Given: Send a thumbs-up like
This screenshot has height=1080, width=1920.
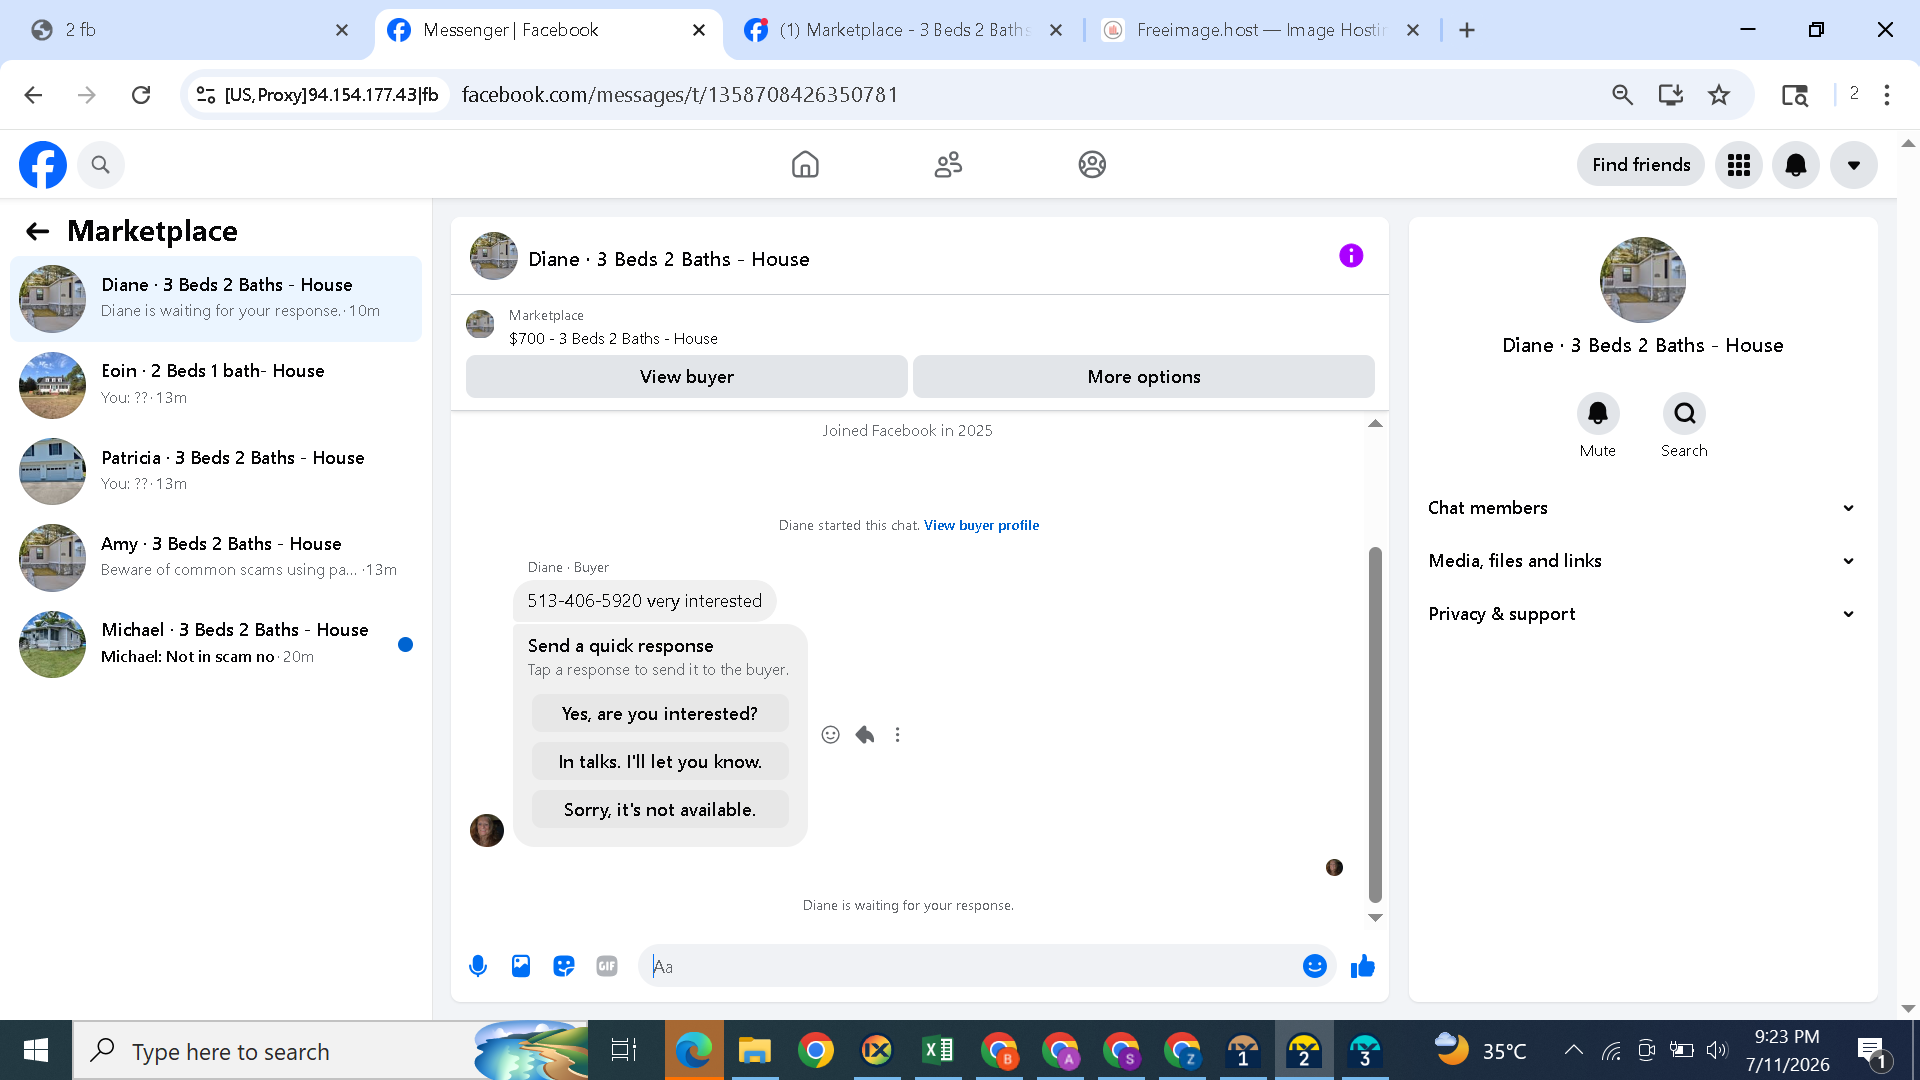Looking at the screenshot, I should (1363, 966).
